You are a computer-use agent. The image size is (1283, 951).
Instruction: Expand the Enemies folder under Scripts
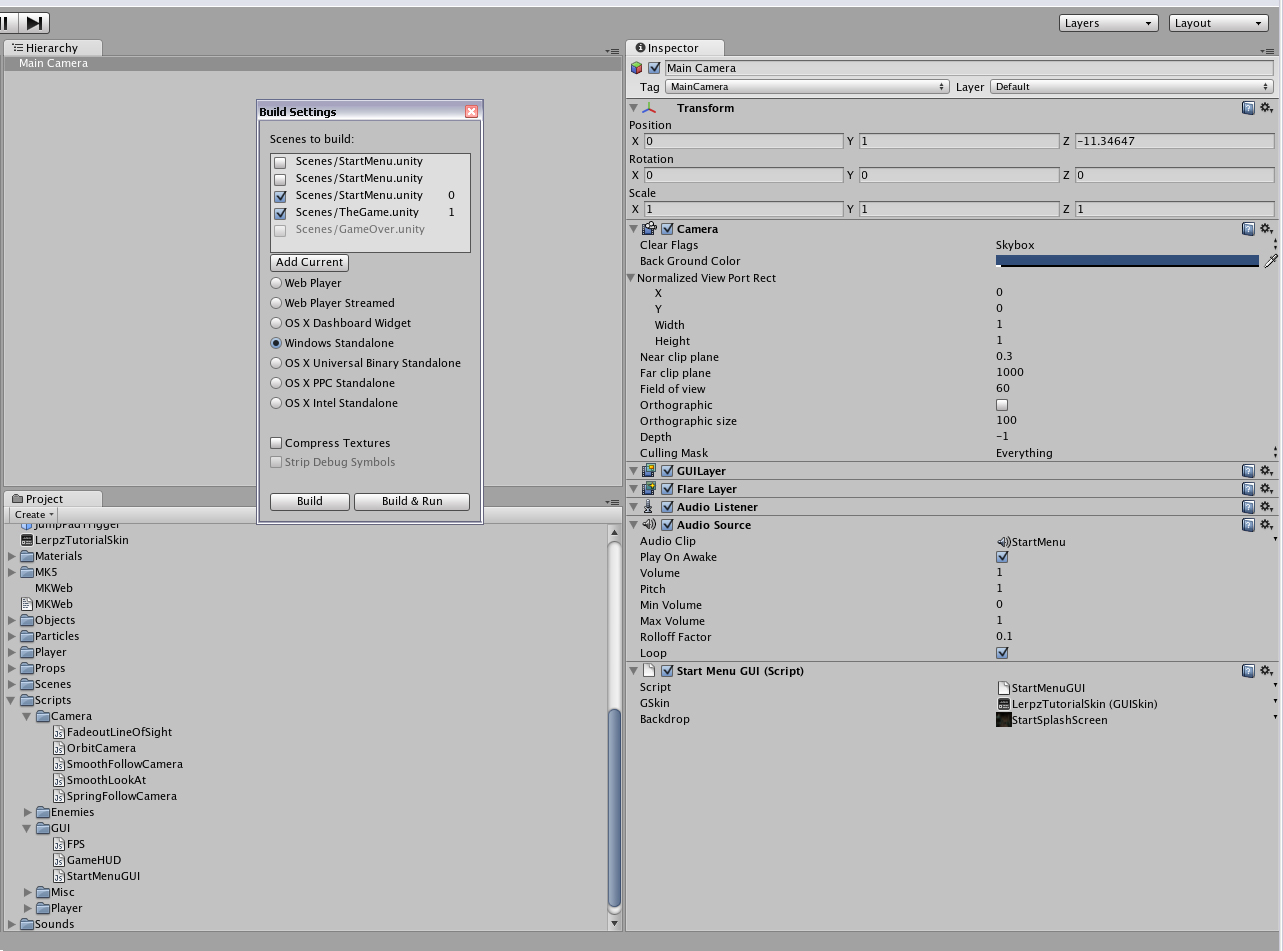pos(28,812)
